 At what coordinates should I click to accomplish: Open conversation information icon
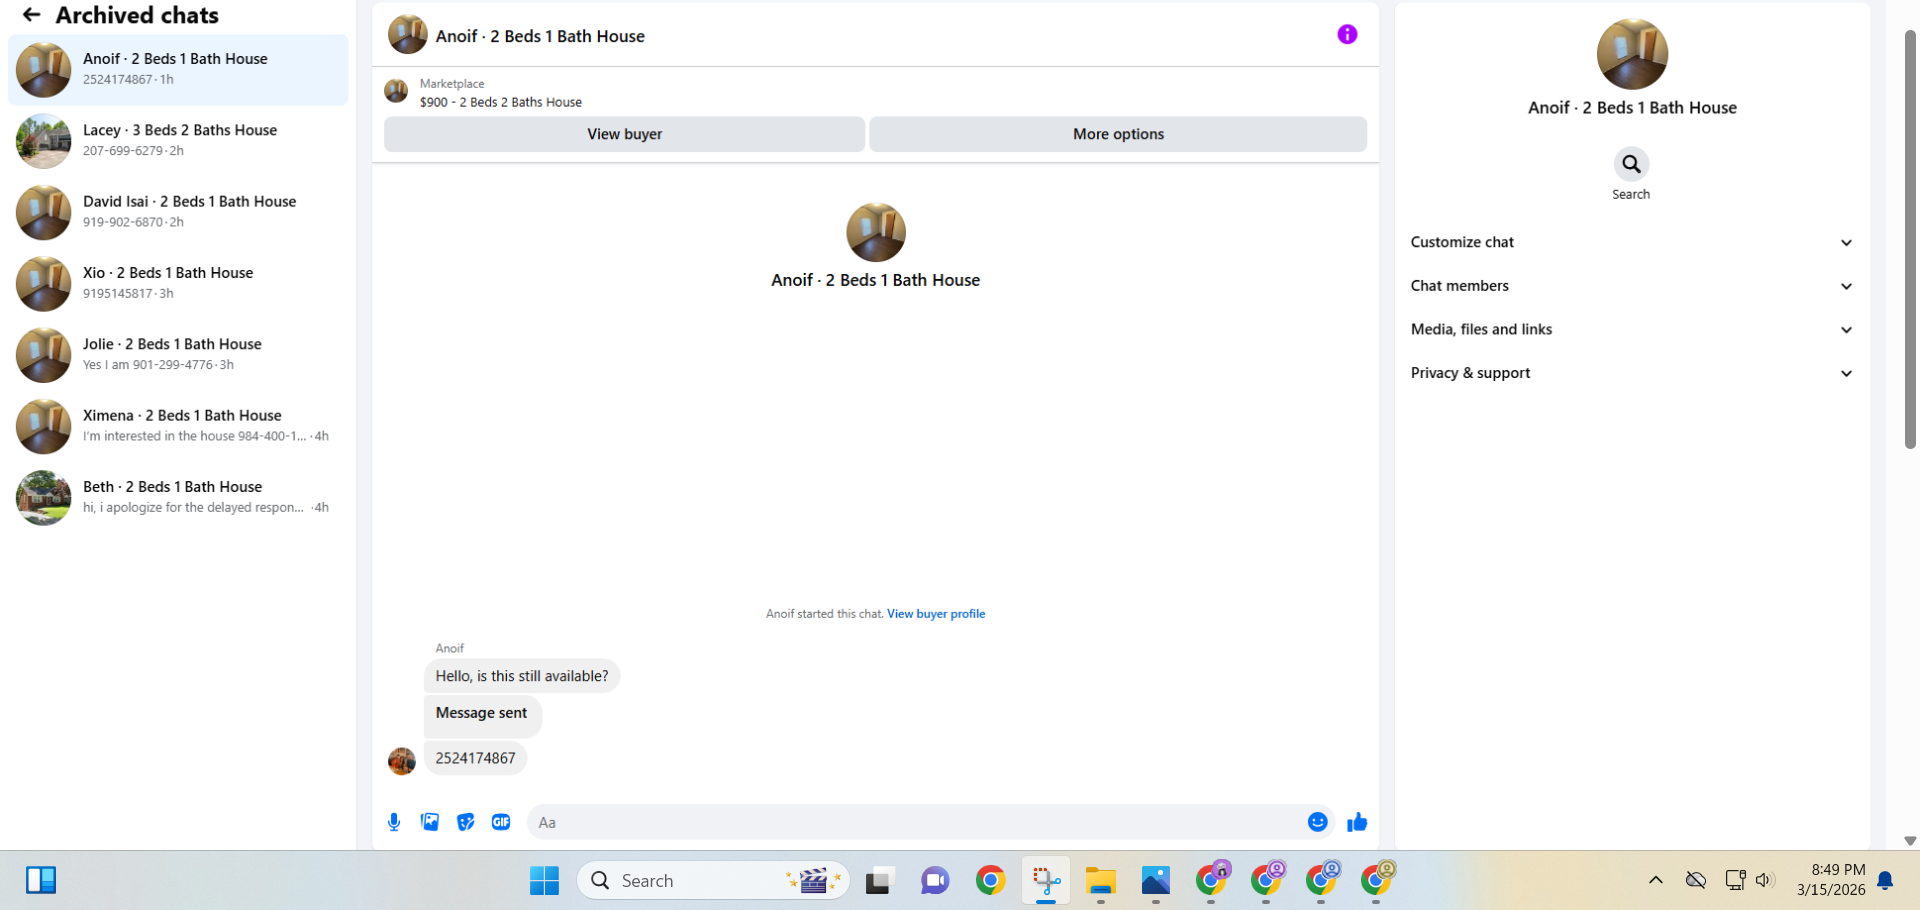1347,35
